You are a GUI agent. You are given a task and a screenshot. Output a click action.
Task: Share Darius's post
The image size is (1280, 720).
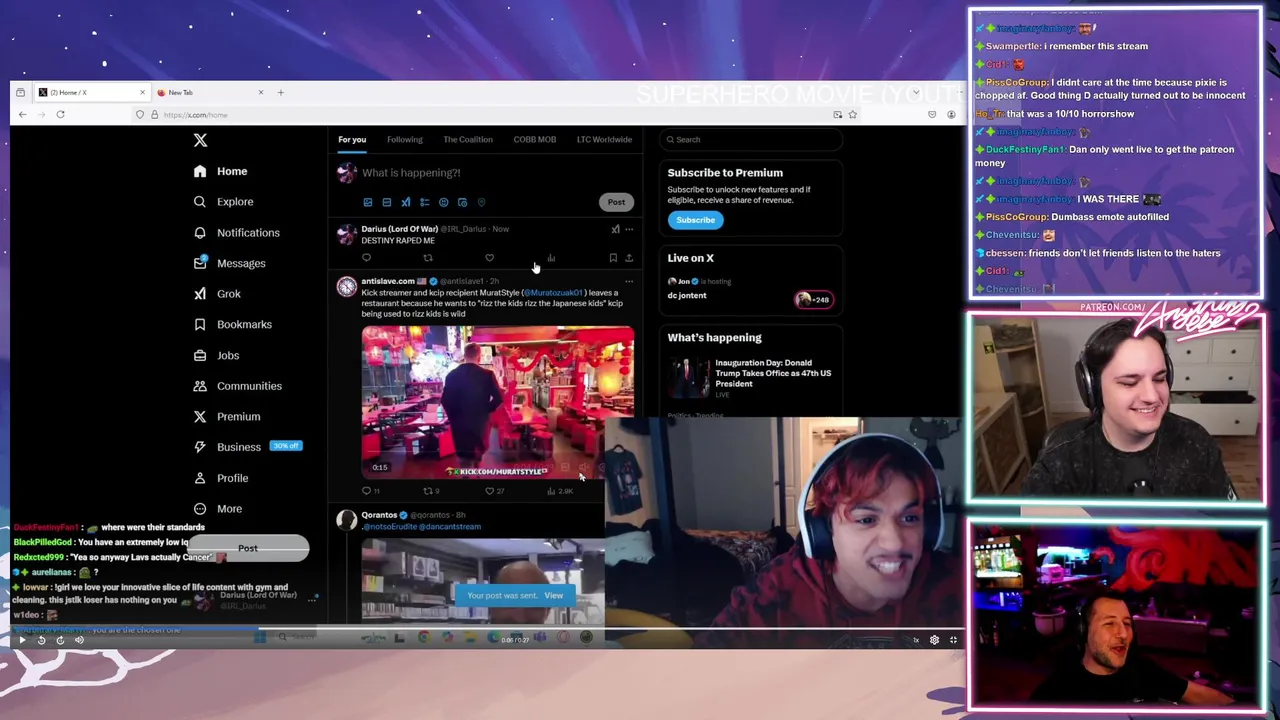(x=629, y=258)
